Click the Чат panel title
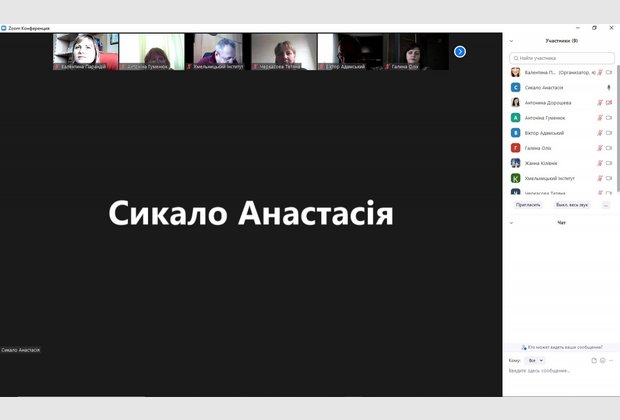620x420 pixels. coord(561,223)
